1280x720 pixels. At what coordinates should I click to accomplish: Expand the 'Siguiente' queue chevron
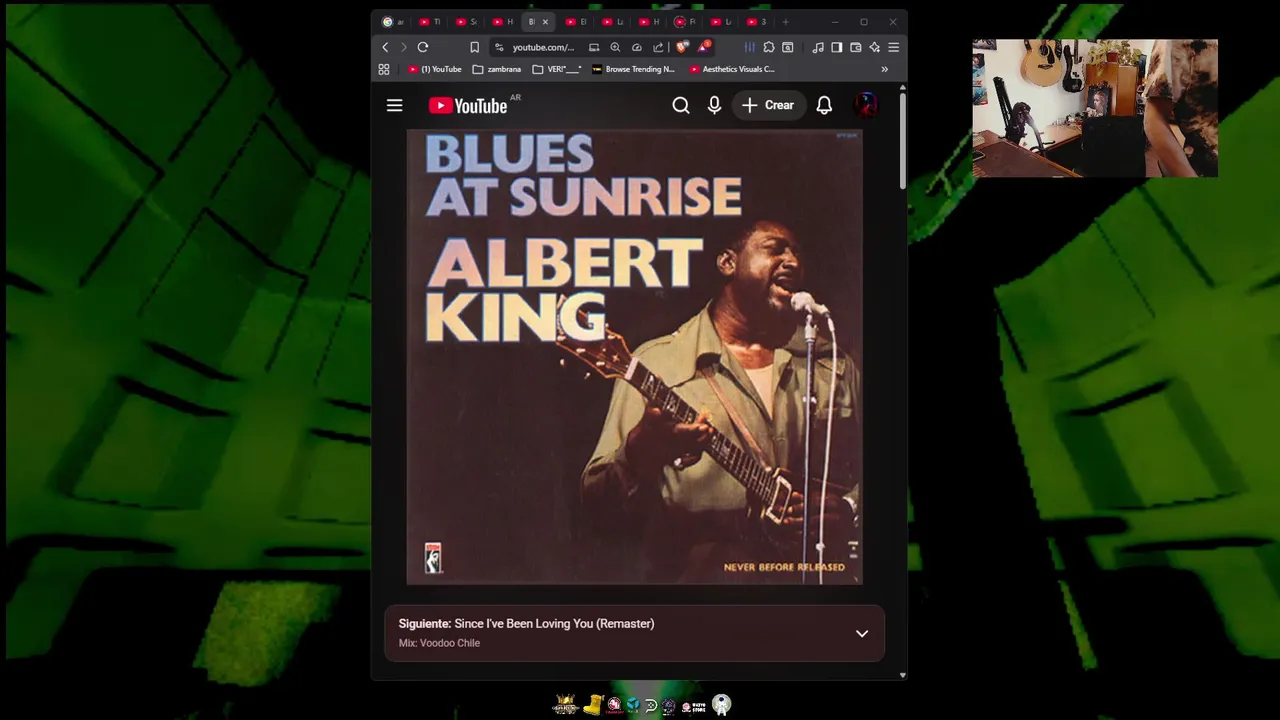pyautogui.click(x=862, y=633)
